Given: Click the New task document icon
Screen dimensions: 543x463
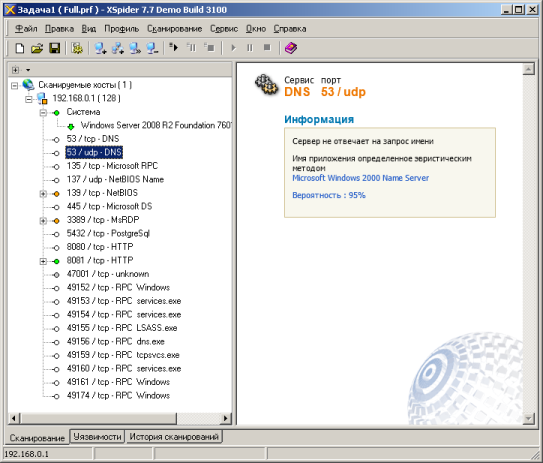Looking at the screenshot, I should (20, 48).
